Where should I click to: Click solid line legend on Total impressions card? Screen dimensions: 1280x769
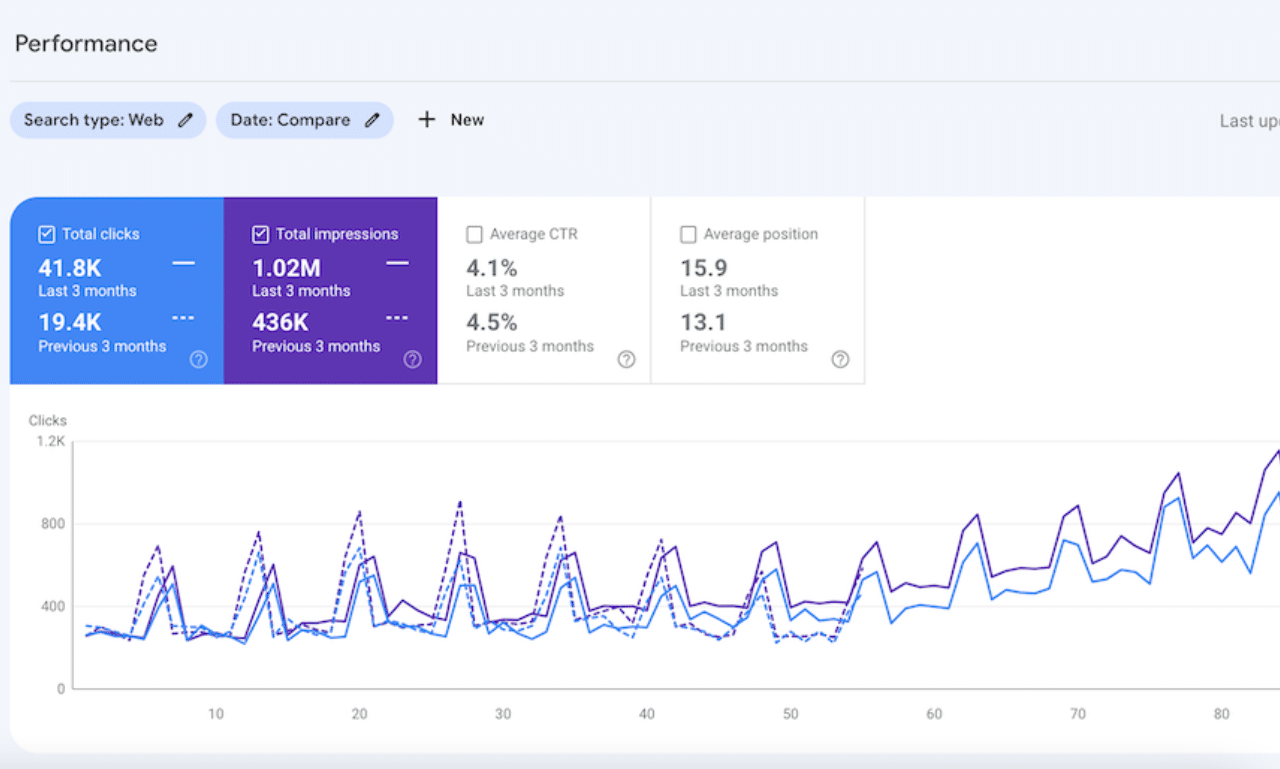[x=398, y=263]
